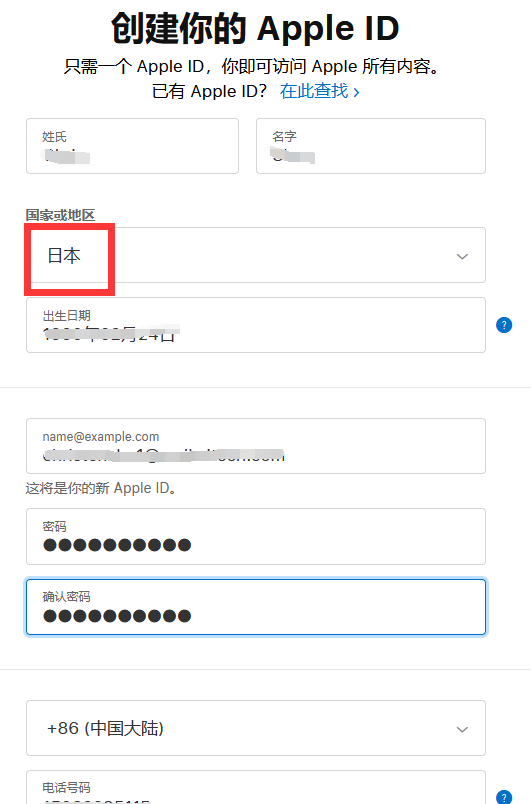Click the 电话号码 input field

[256, 787]
